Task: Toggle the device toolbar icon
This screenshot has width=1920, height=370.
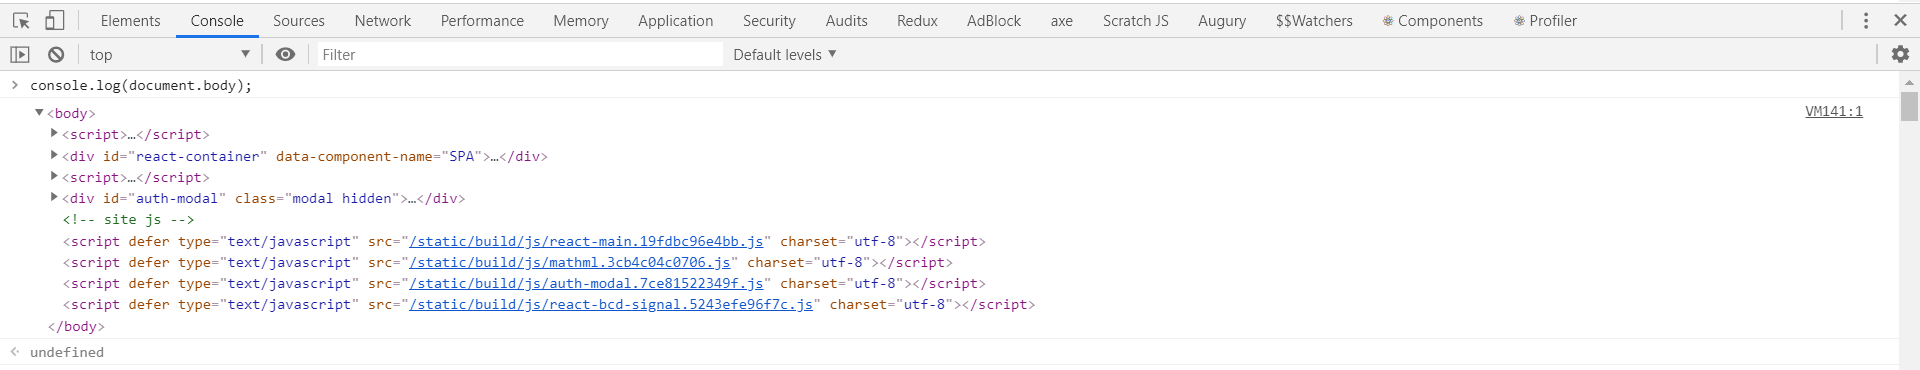Action: [x=55, y=20]
